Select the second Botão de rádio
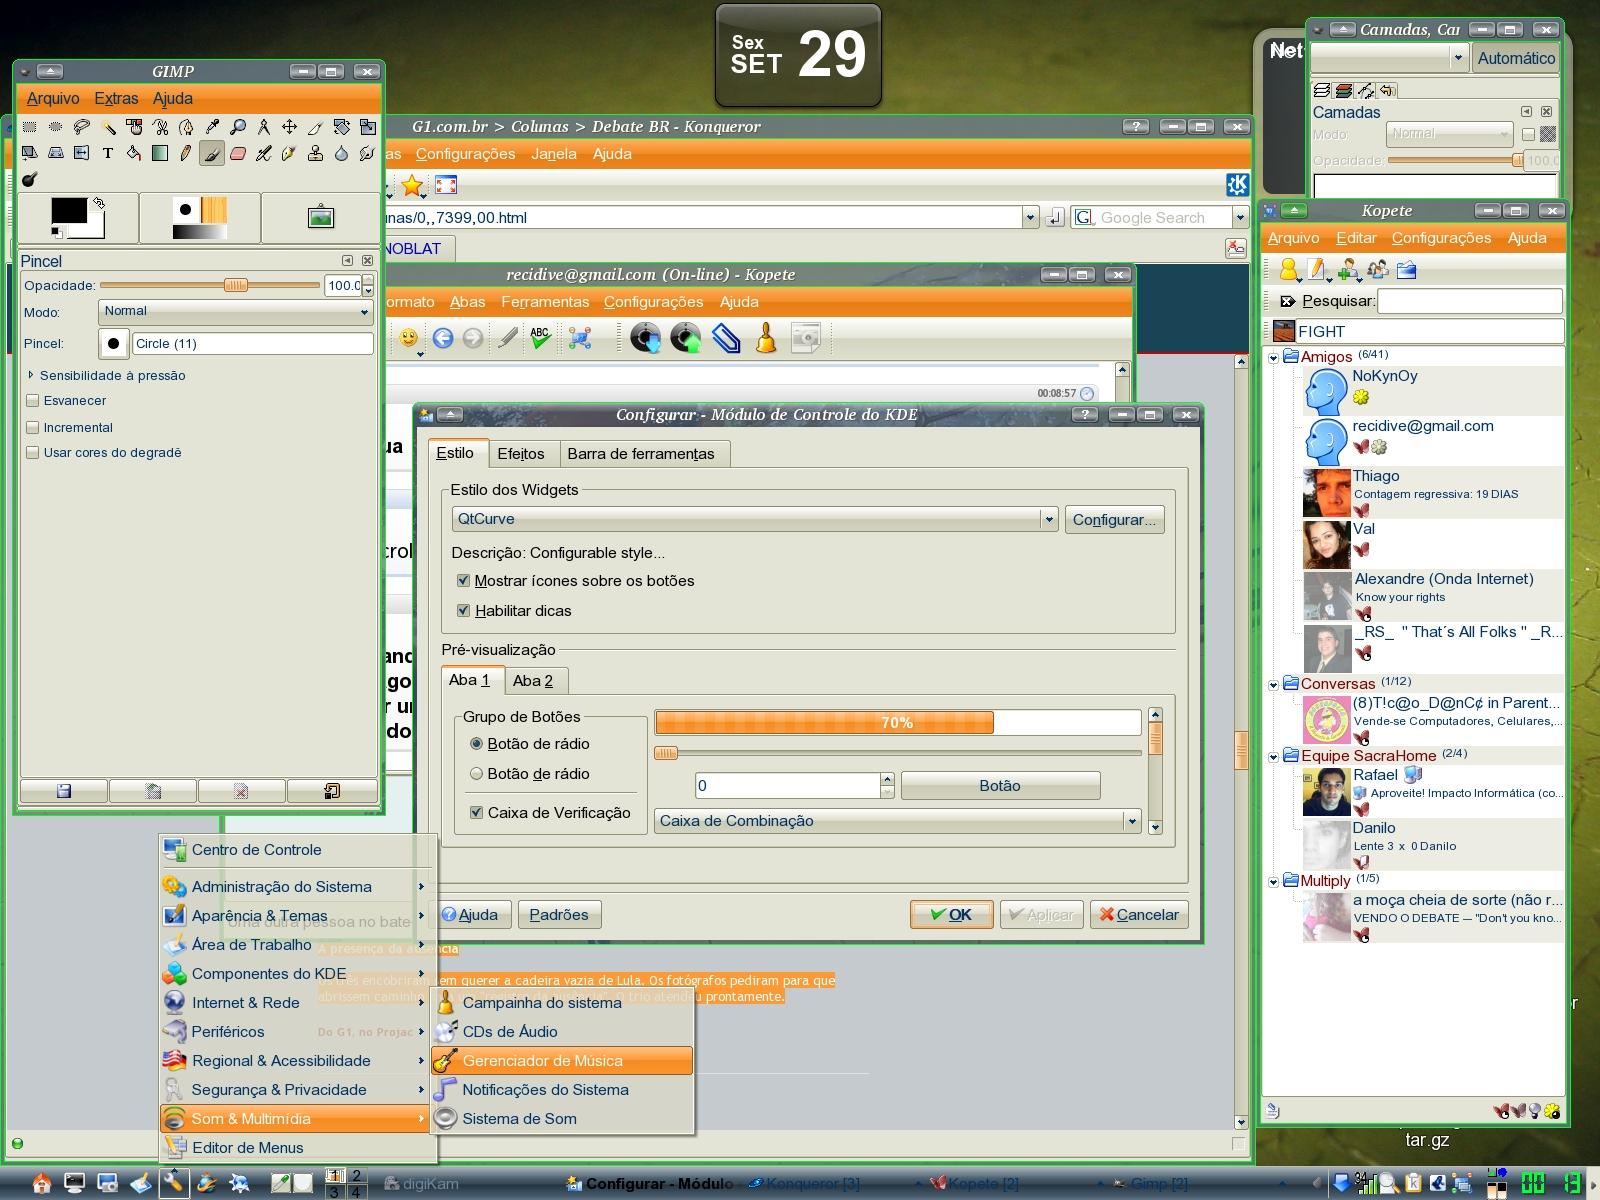The width and height of the screenshot is (1600, 1200). click(476, 774)
